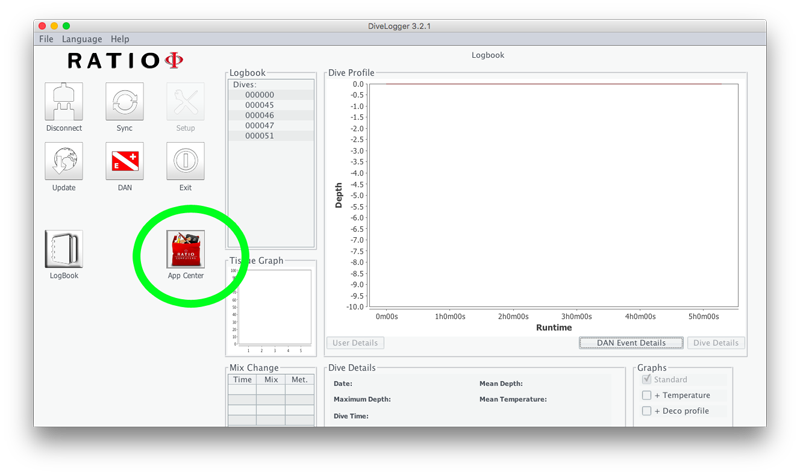
Task: Click the DAN Event Details button
Action: click(631, 343)
